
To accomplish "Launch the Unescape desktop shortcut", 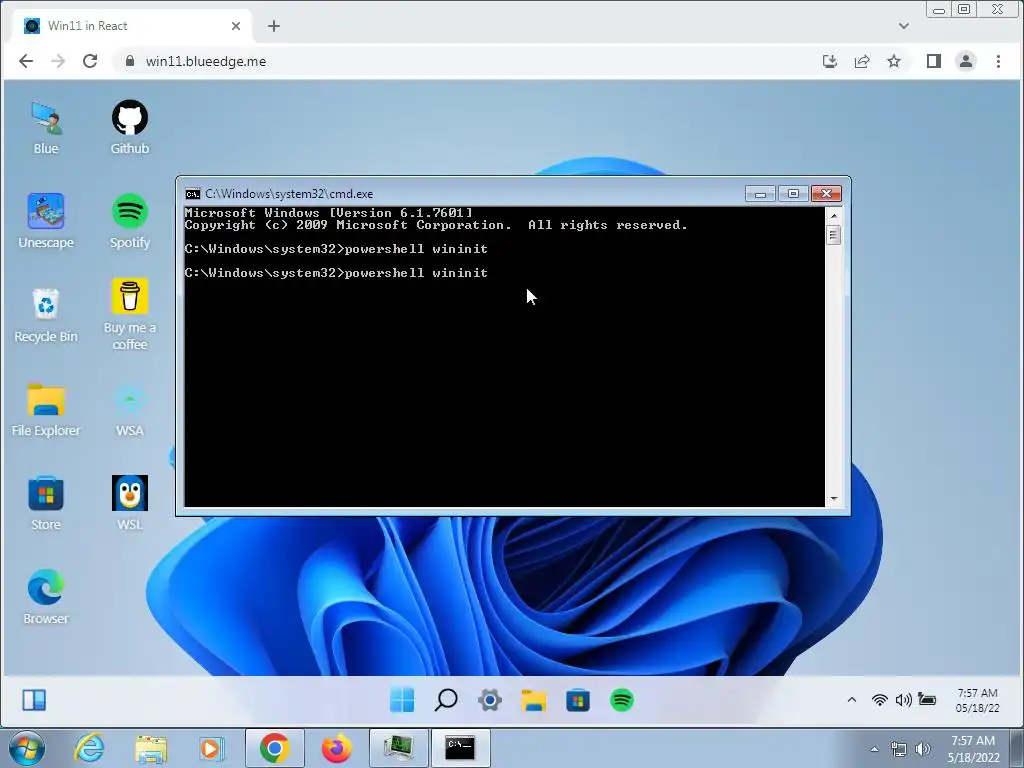I will [46, 221].
